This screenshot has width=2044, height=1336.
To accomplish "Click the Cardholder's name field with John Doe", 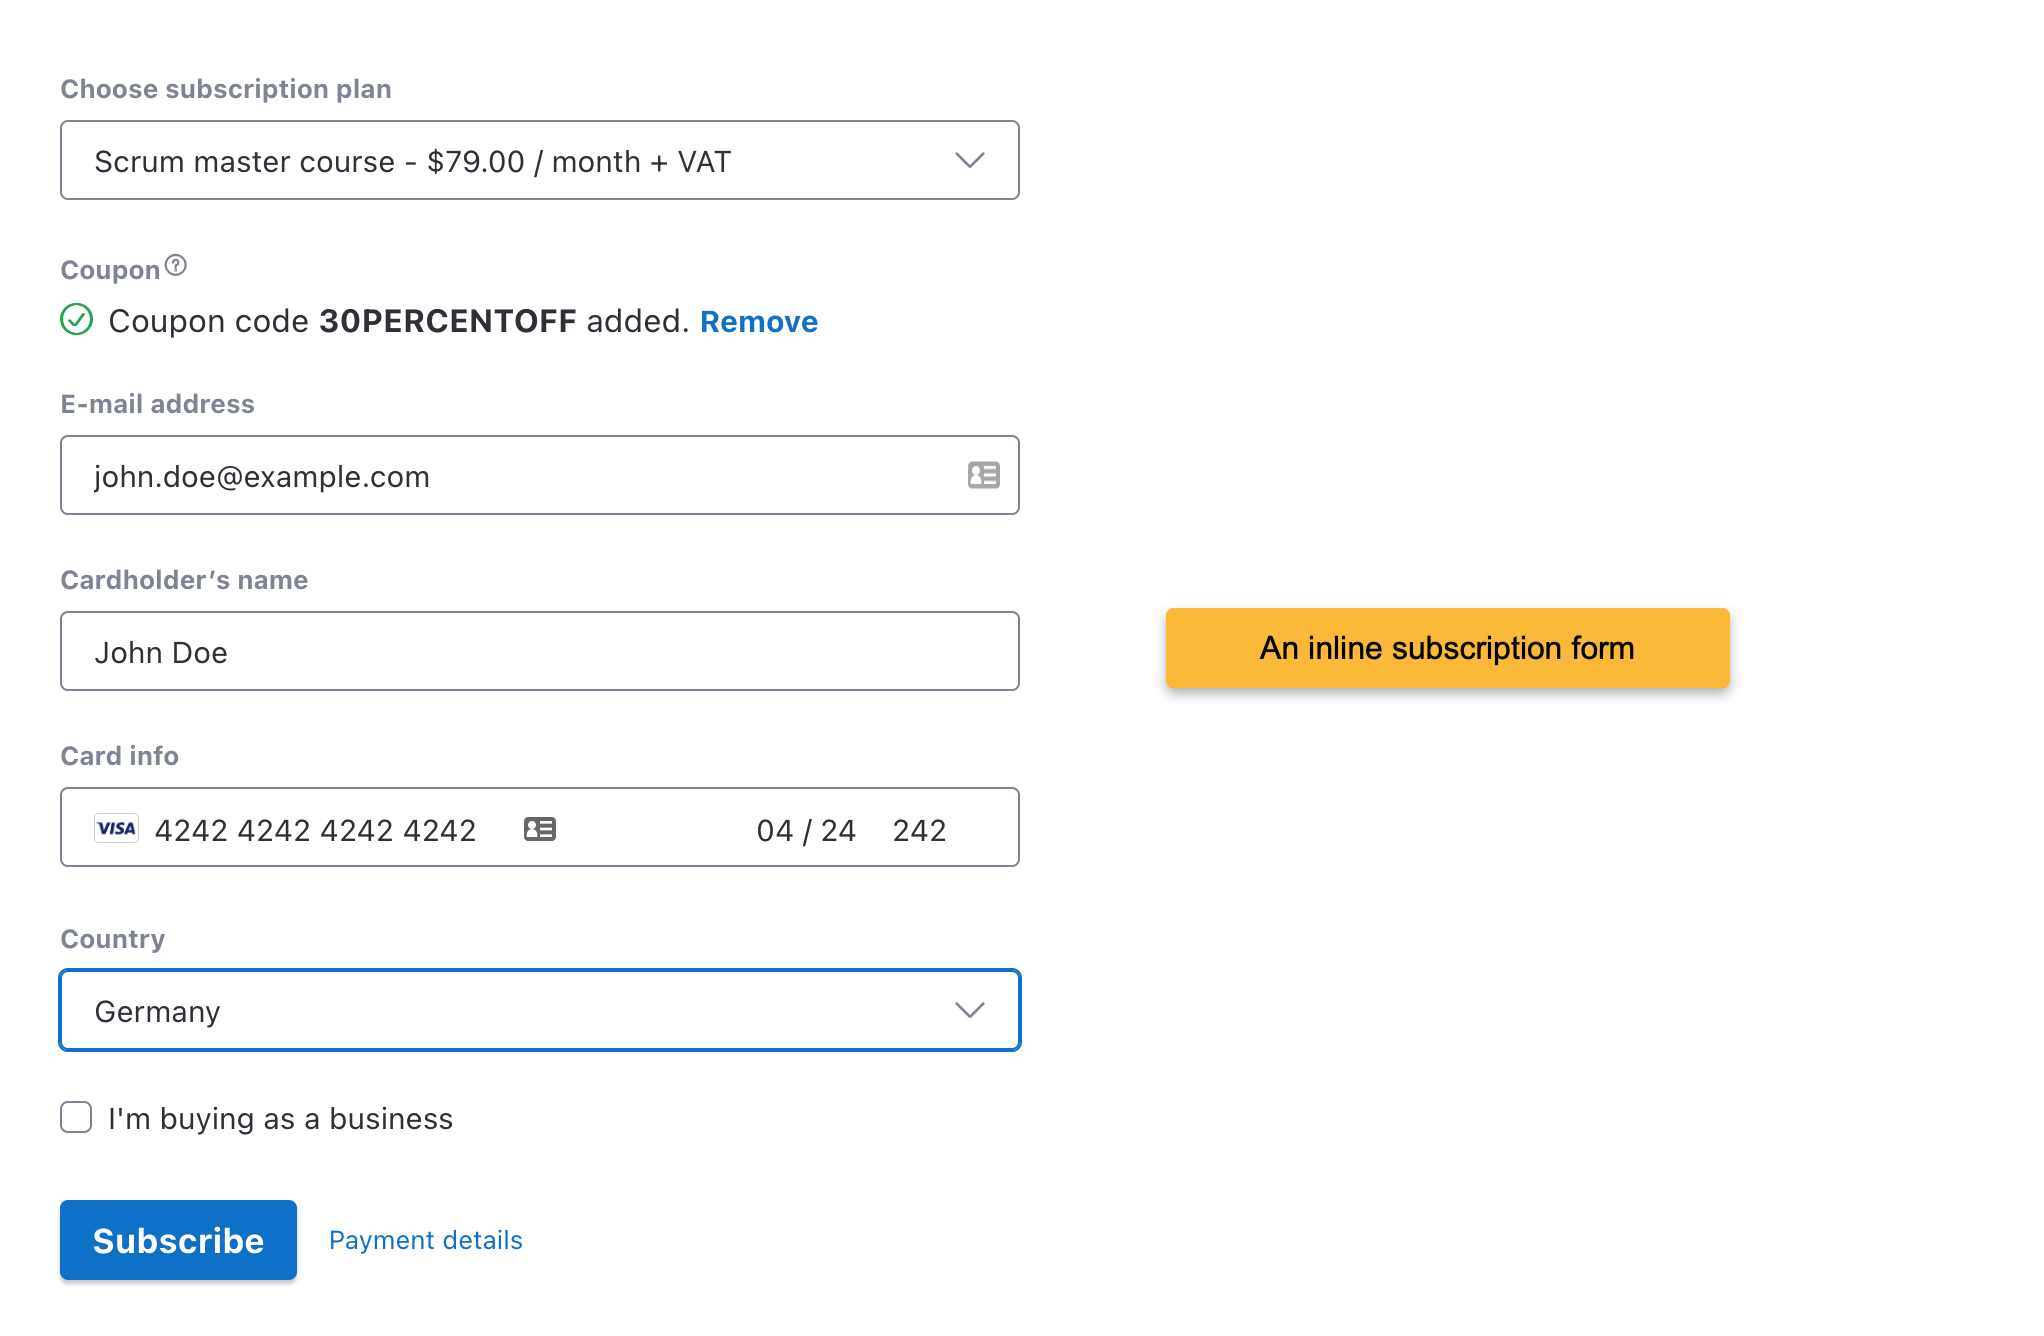I will pos(540,652).
